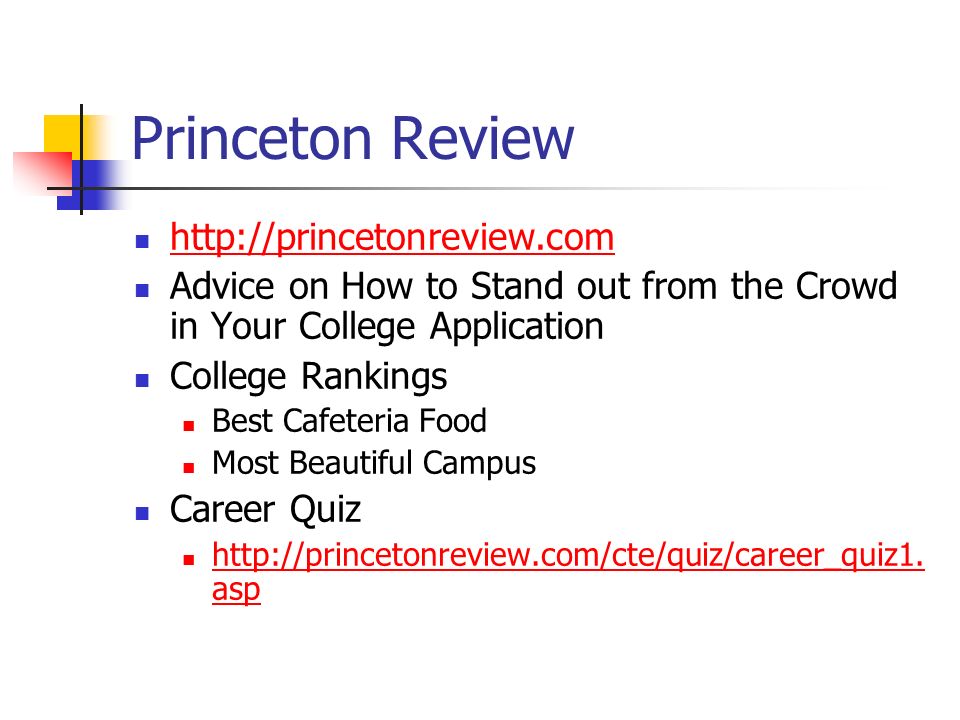Select the Career Quiz bullet text
Screen dimensions: 960x720
point(265,509)
